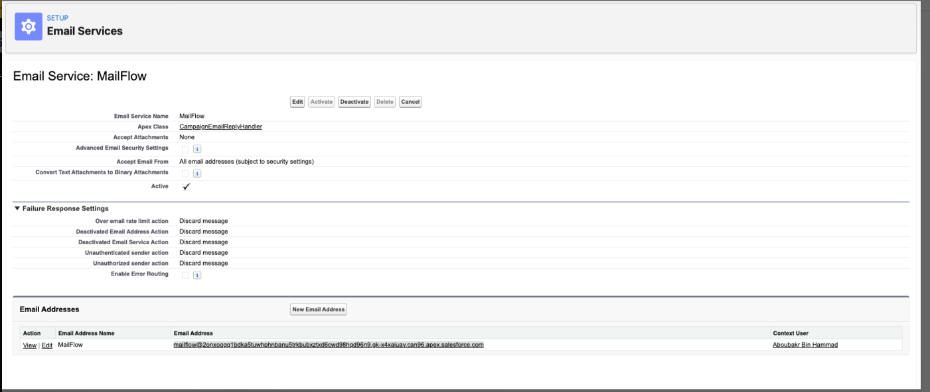
Task: Click the Deactivate button
Action: tap(355, 102)
